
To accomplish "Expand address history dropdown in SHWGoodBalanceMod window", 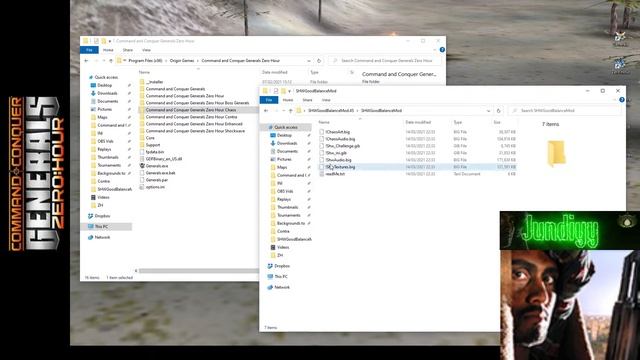I will tap(488, 111).
